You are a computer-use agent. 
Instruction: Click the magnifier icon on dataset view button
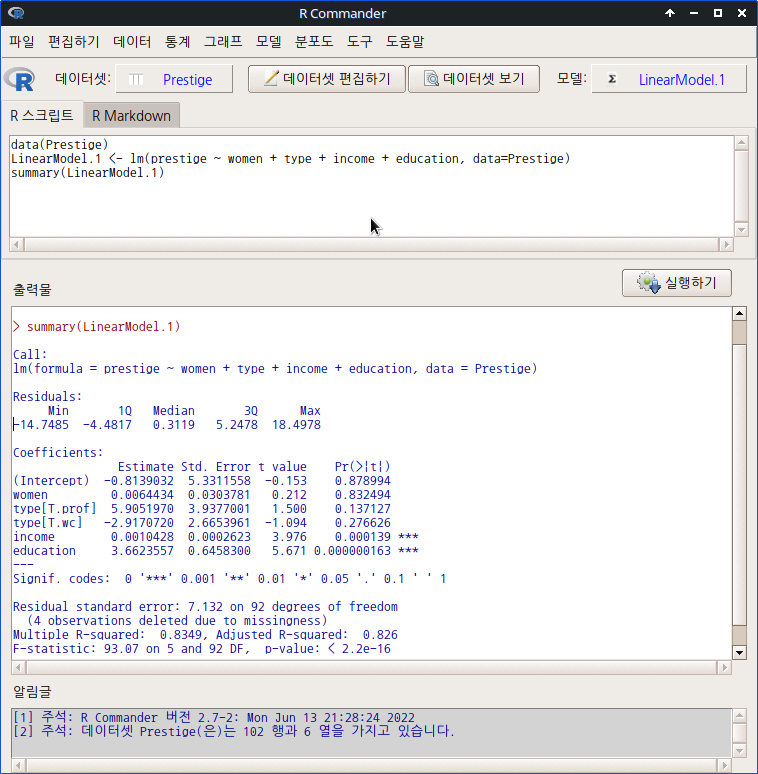(432, 78)
